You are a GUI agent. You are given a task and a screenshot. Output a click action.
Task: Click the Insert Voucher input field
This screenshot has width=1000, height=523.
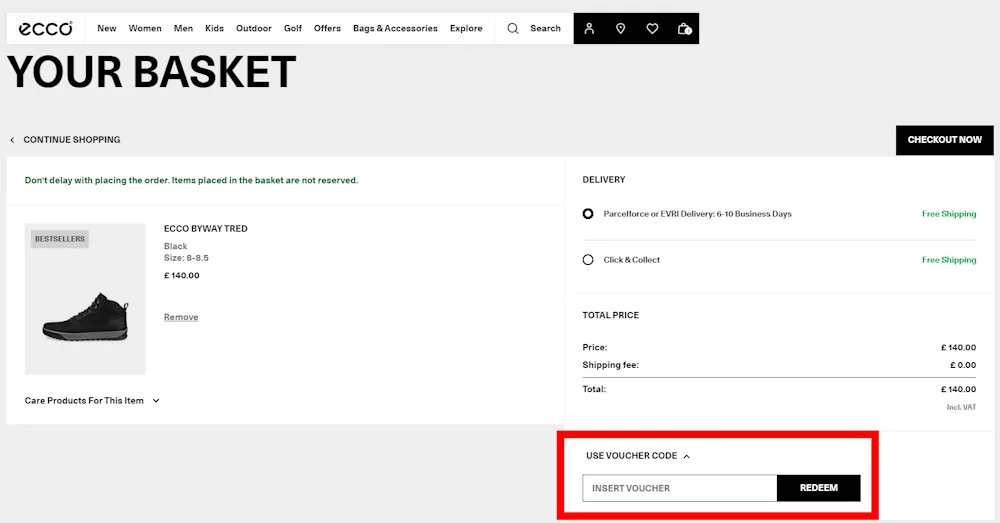tap(679, 488)
